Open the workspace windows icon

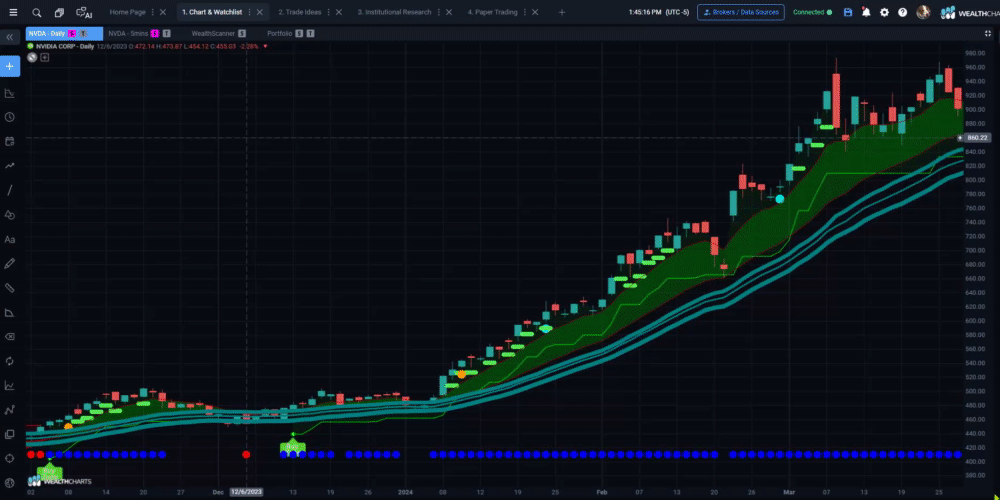59,12
